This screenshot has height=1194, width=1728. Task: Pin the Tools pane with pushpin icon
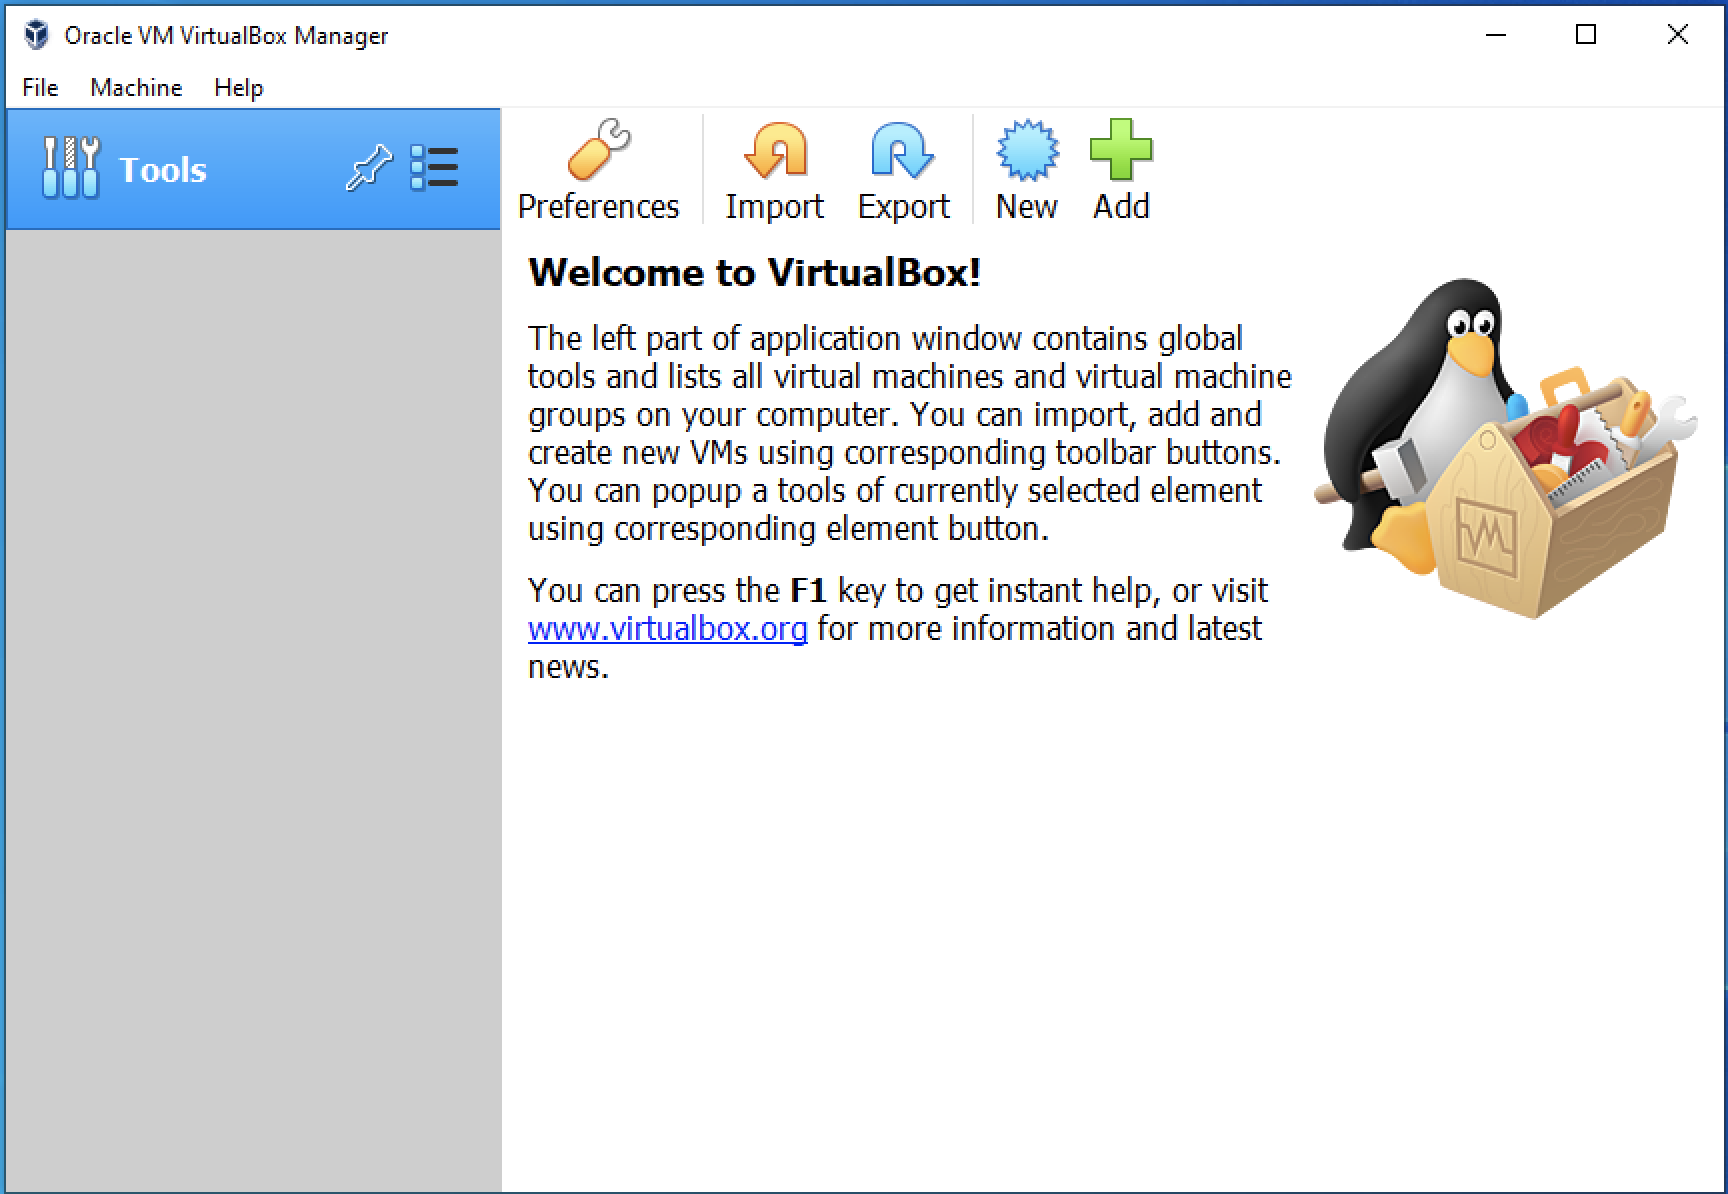pos(369,167)
